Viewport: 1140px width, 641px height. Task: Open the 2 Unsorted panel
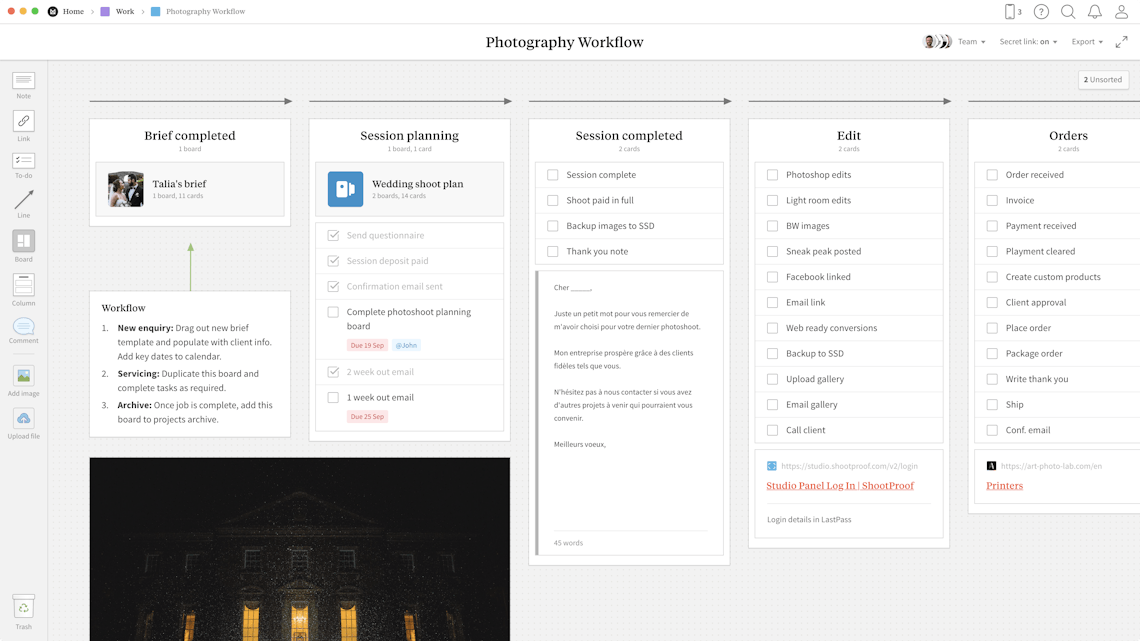pyautogui.click(x=1103, y=80)
